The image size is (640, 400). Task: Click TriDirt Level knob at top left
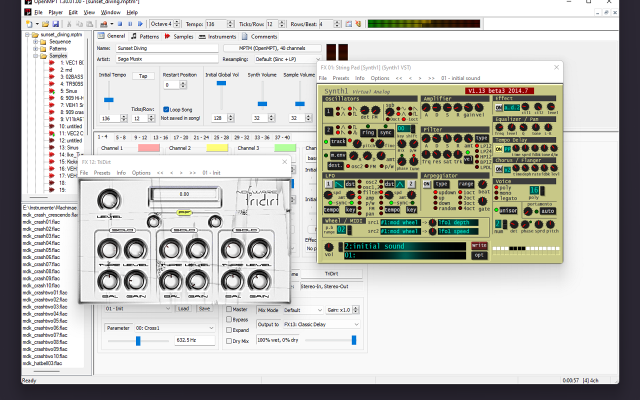[109, 200]
